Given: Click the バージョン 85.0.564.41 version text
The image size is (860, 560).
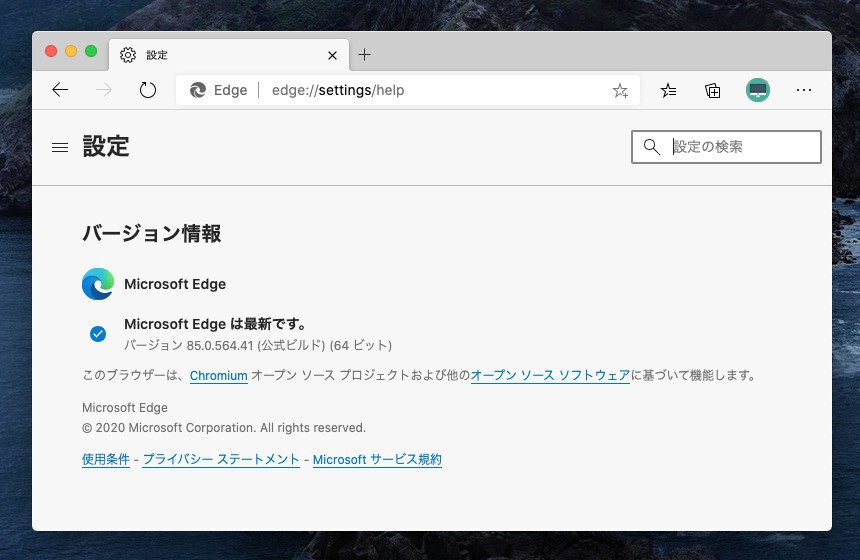Looking at the screenshot, I should [x=258, y=345].
